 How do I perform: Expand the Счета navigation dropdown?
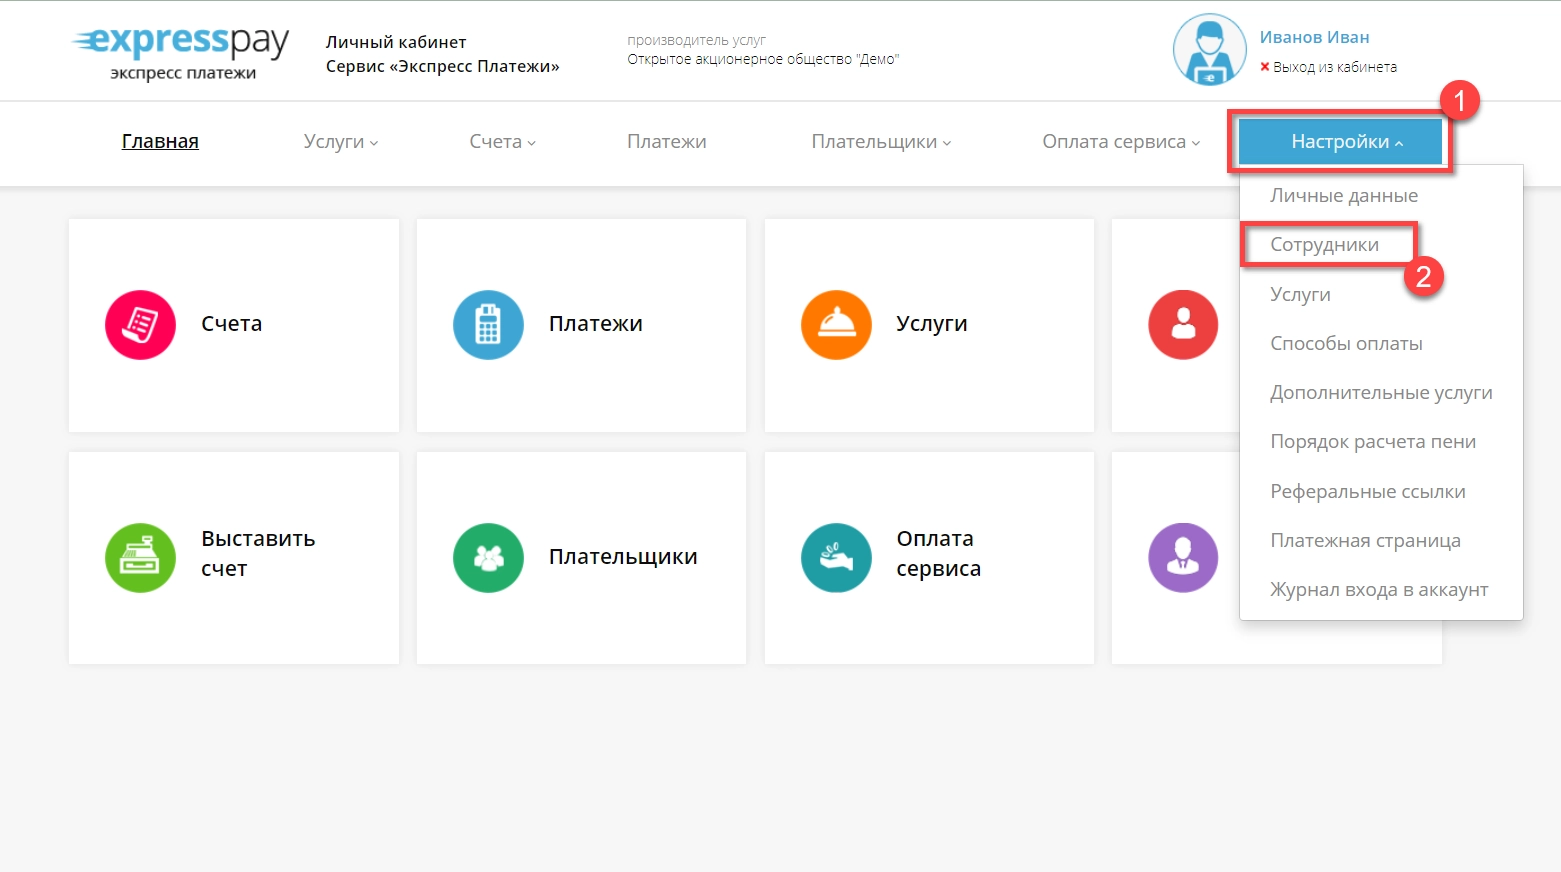point(503,142)
